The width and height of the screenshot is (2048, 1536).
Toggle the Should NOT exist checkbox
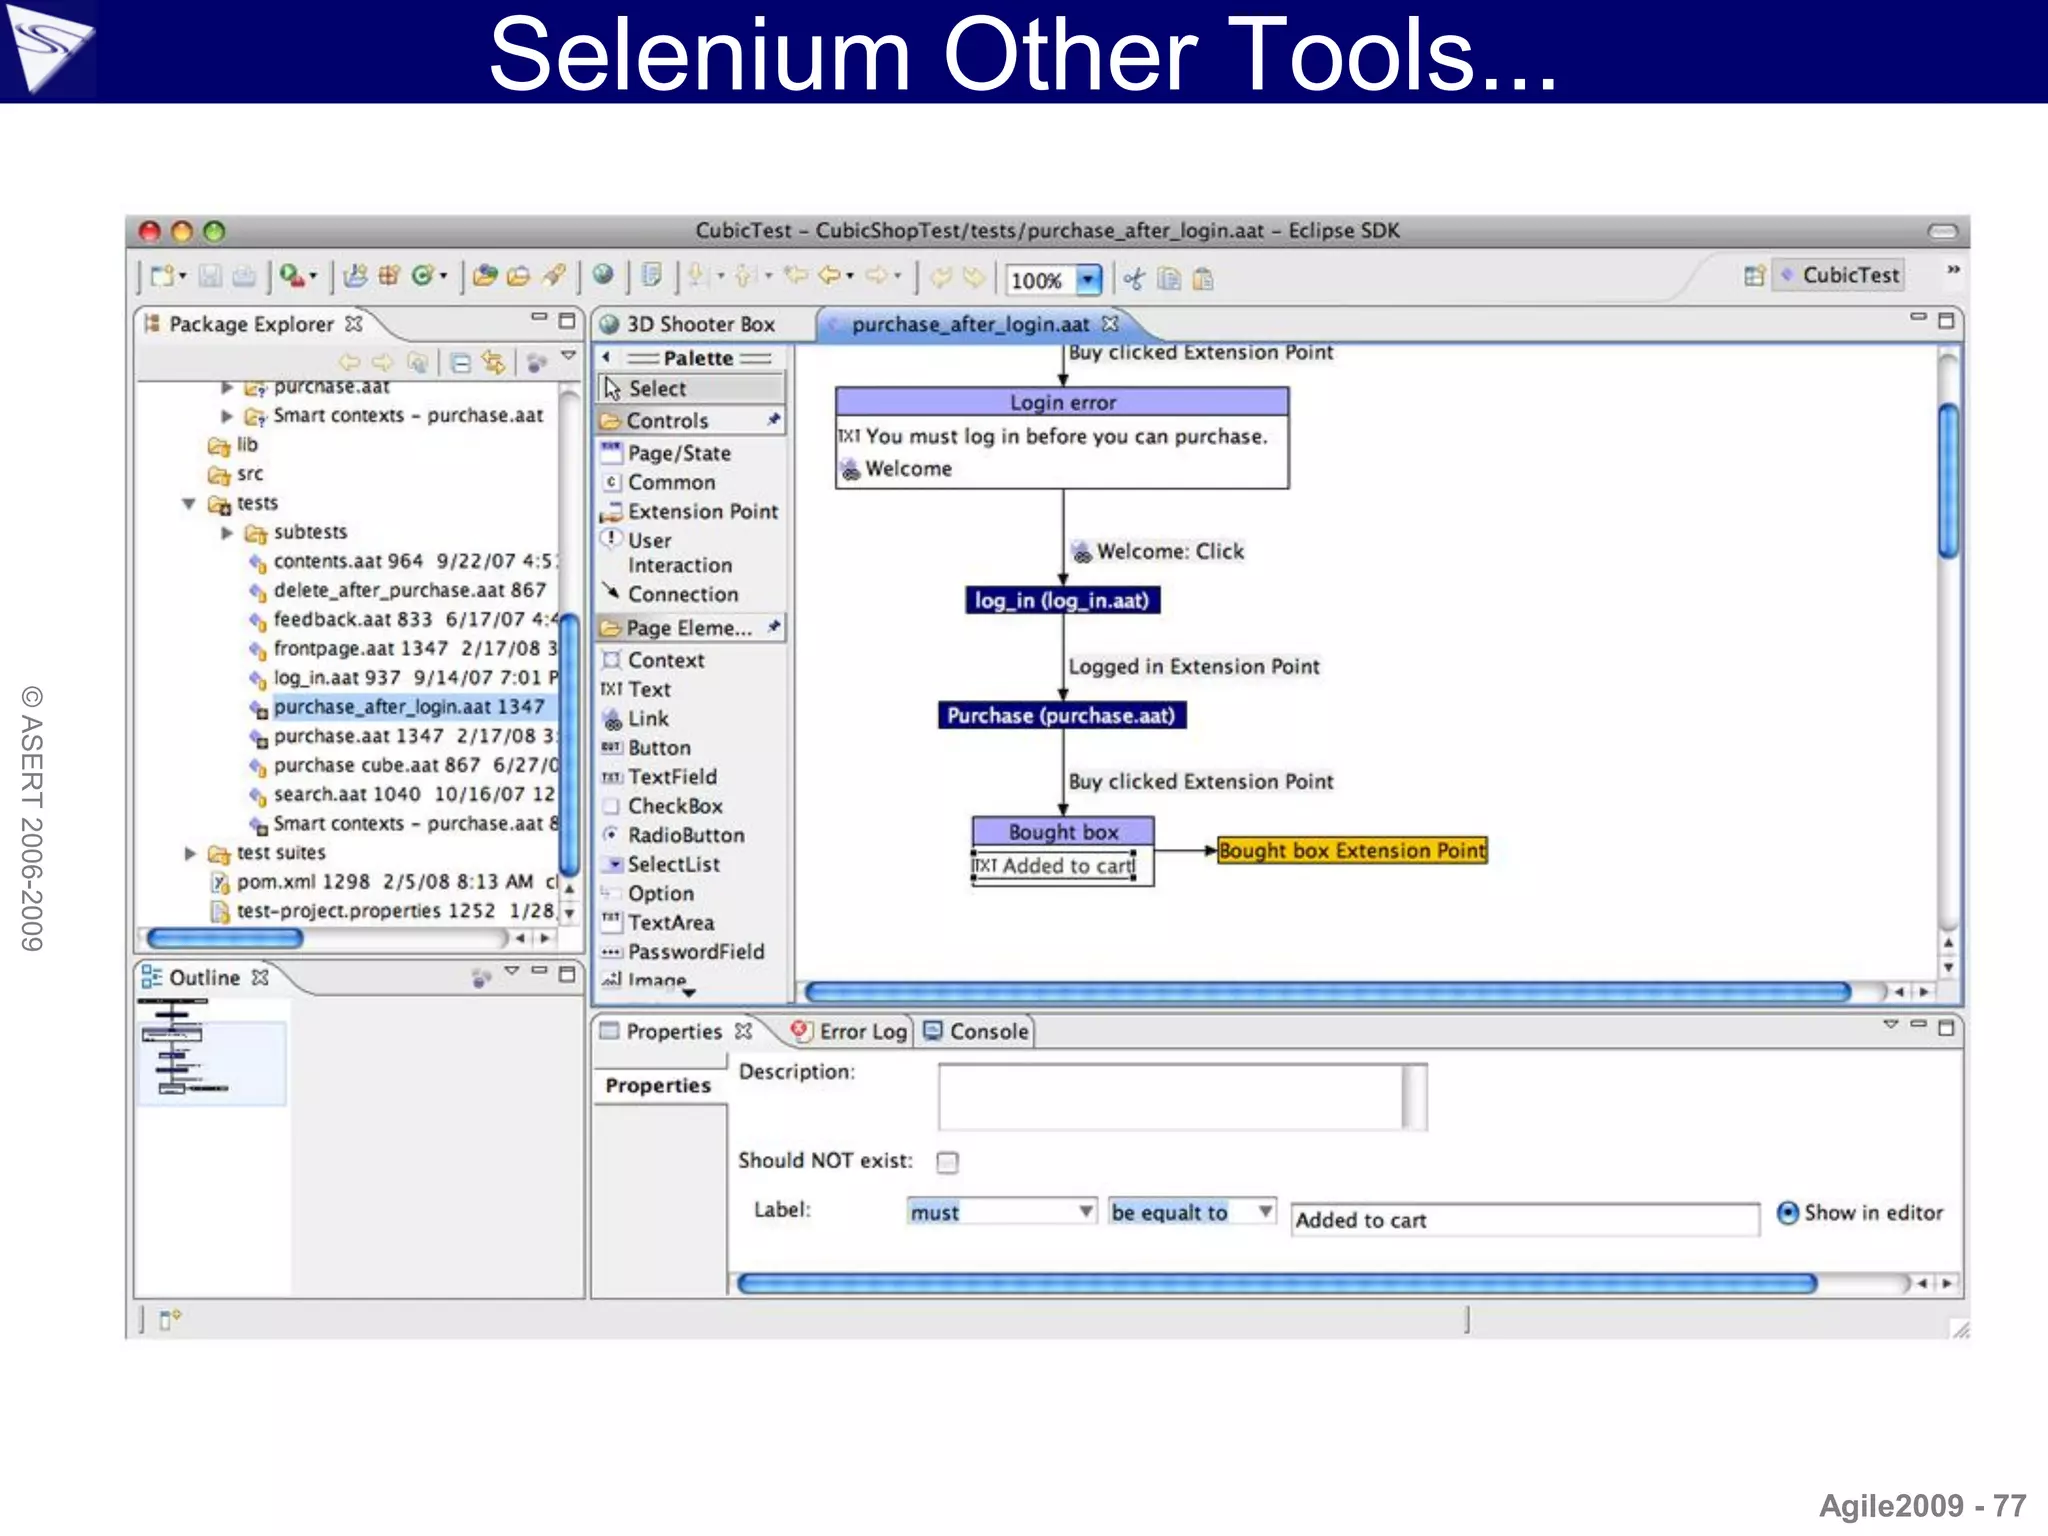(x=947, y=1161)
